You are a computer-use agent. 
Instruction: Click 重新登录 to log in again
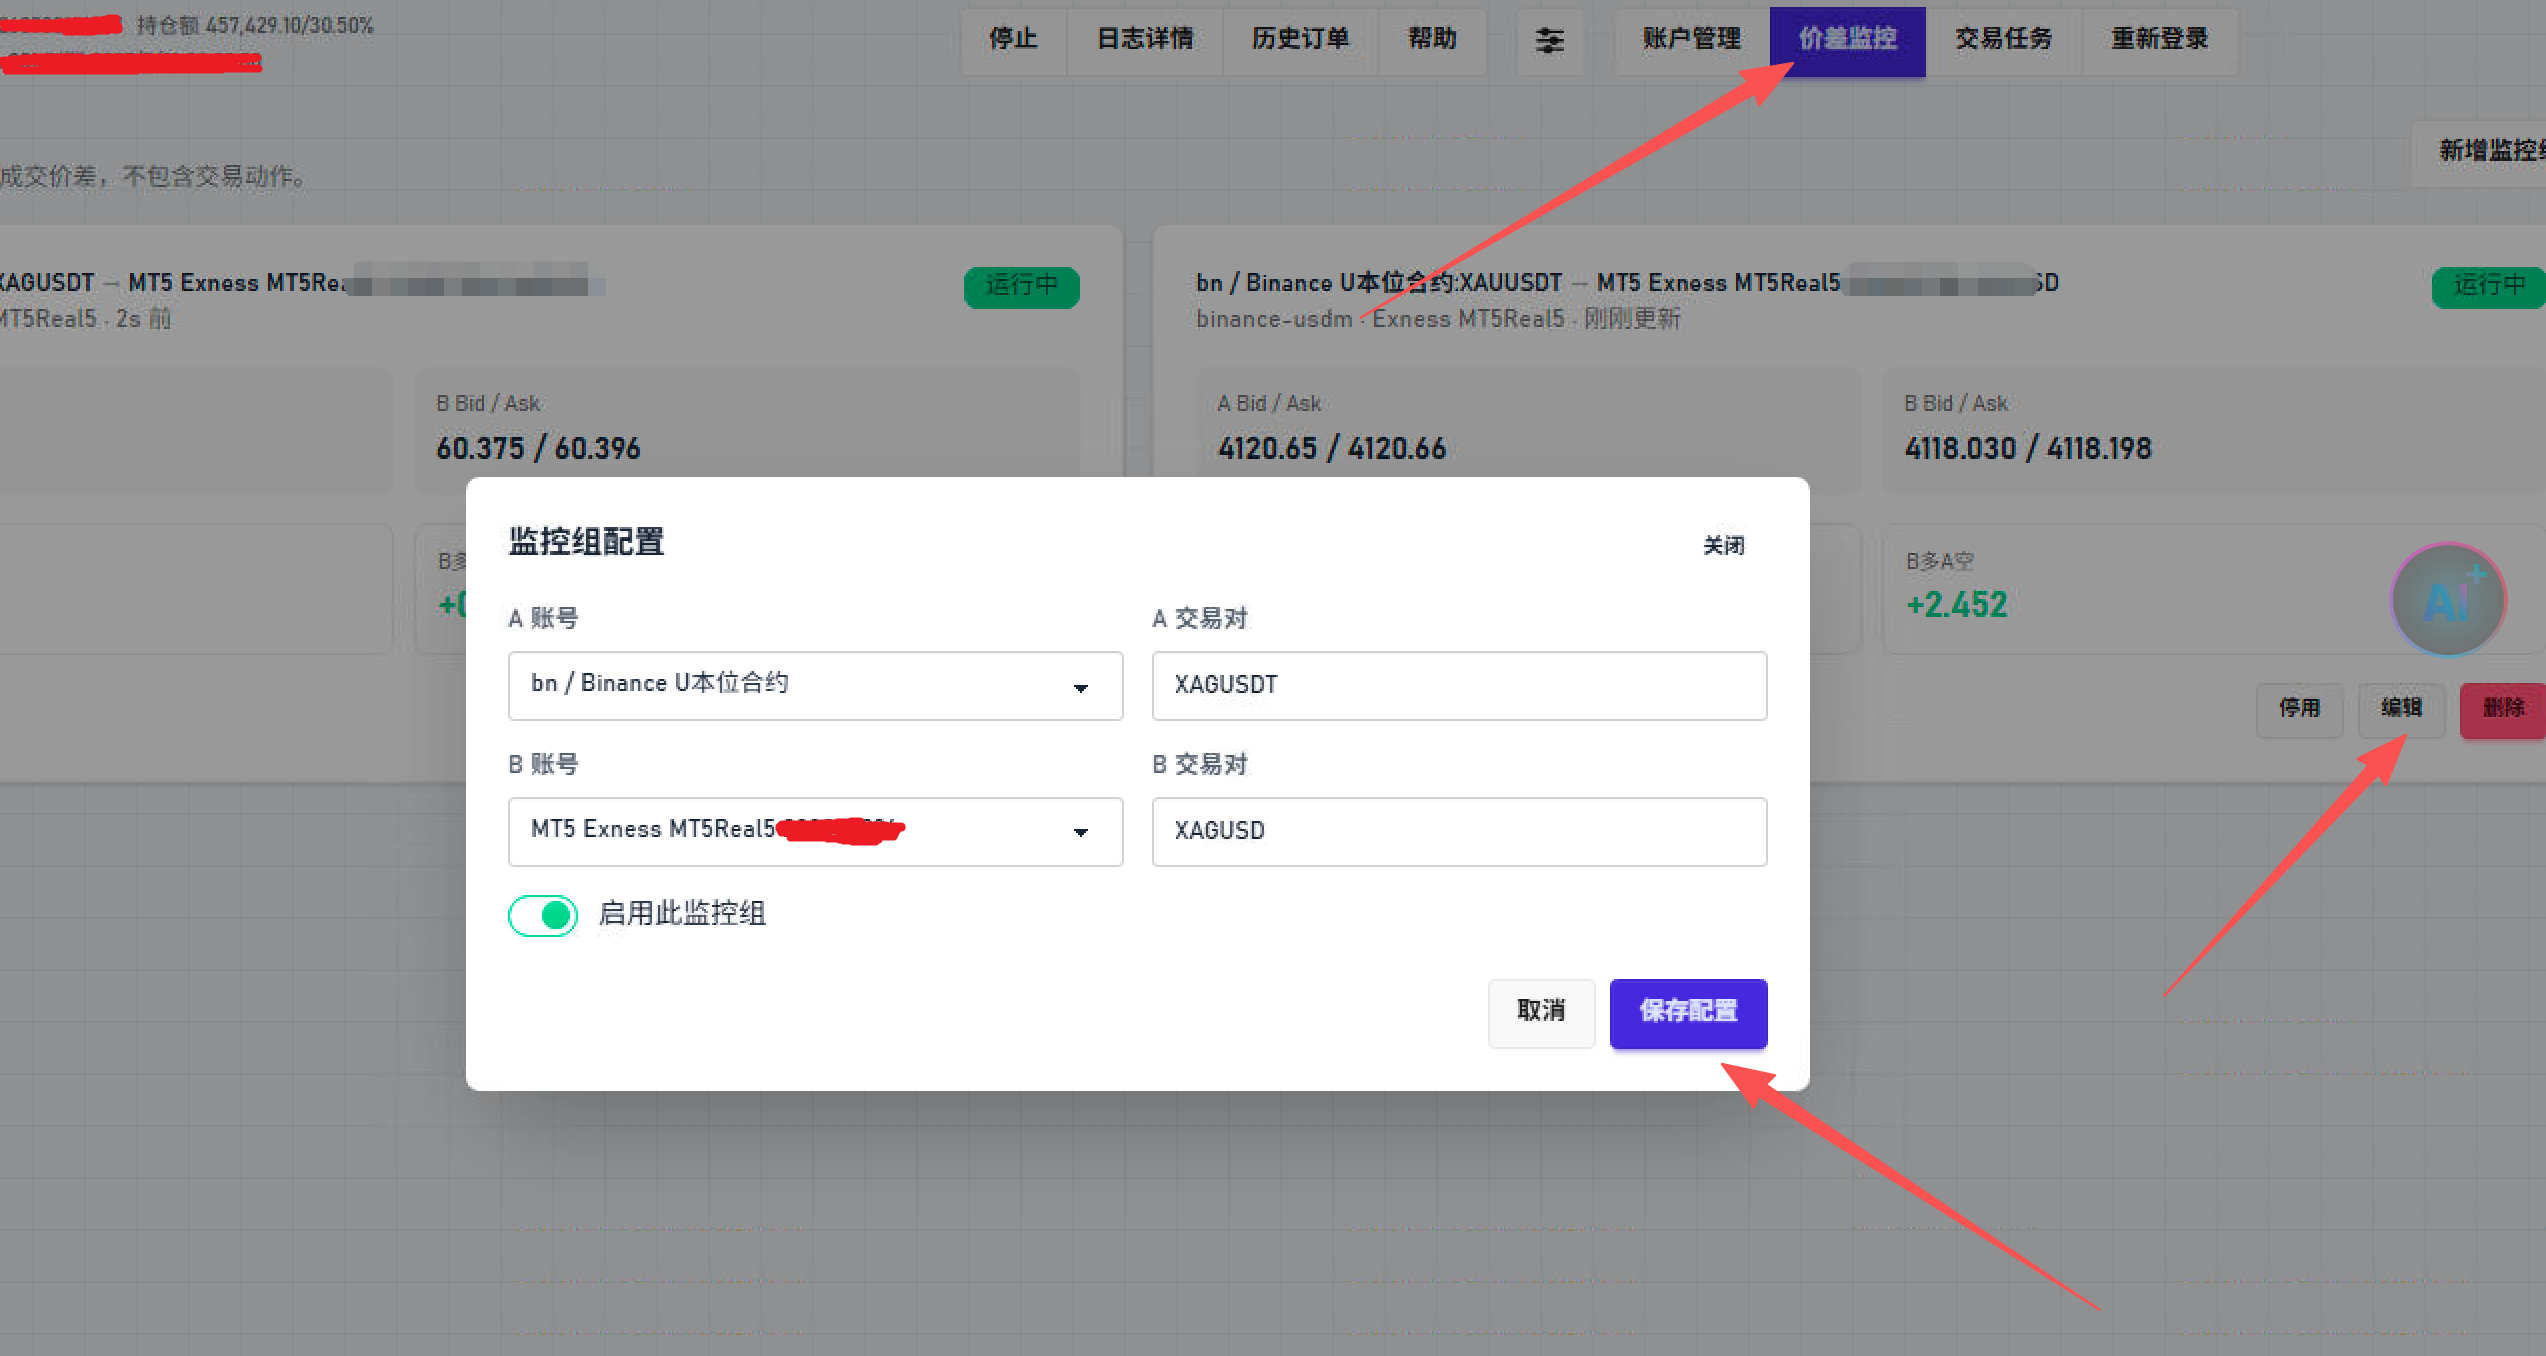pyautogui.click(x=2160, y=40)
